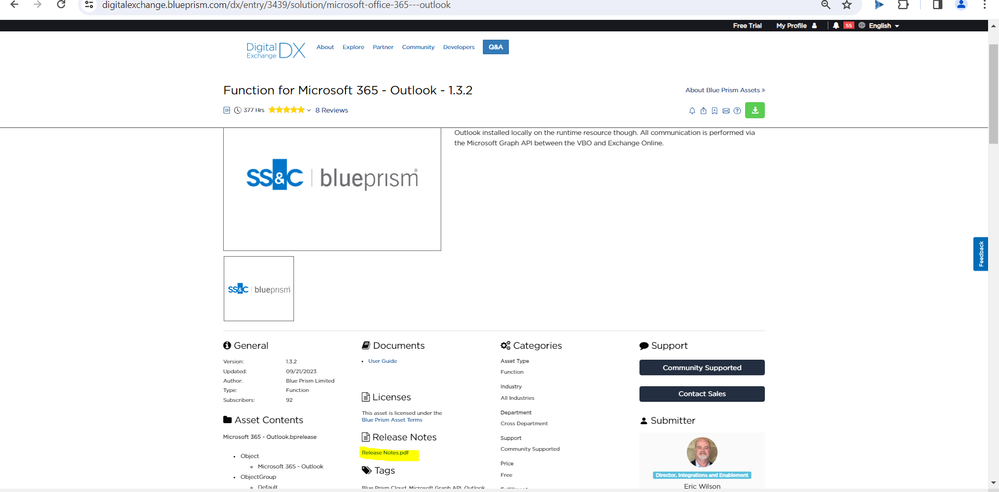The image size is (999, 492).
Task: Click the Q&A button
Action: coord(496,47)
